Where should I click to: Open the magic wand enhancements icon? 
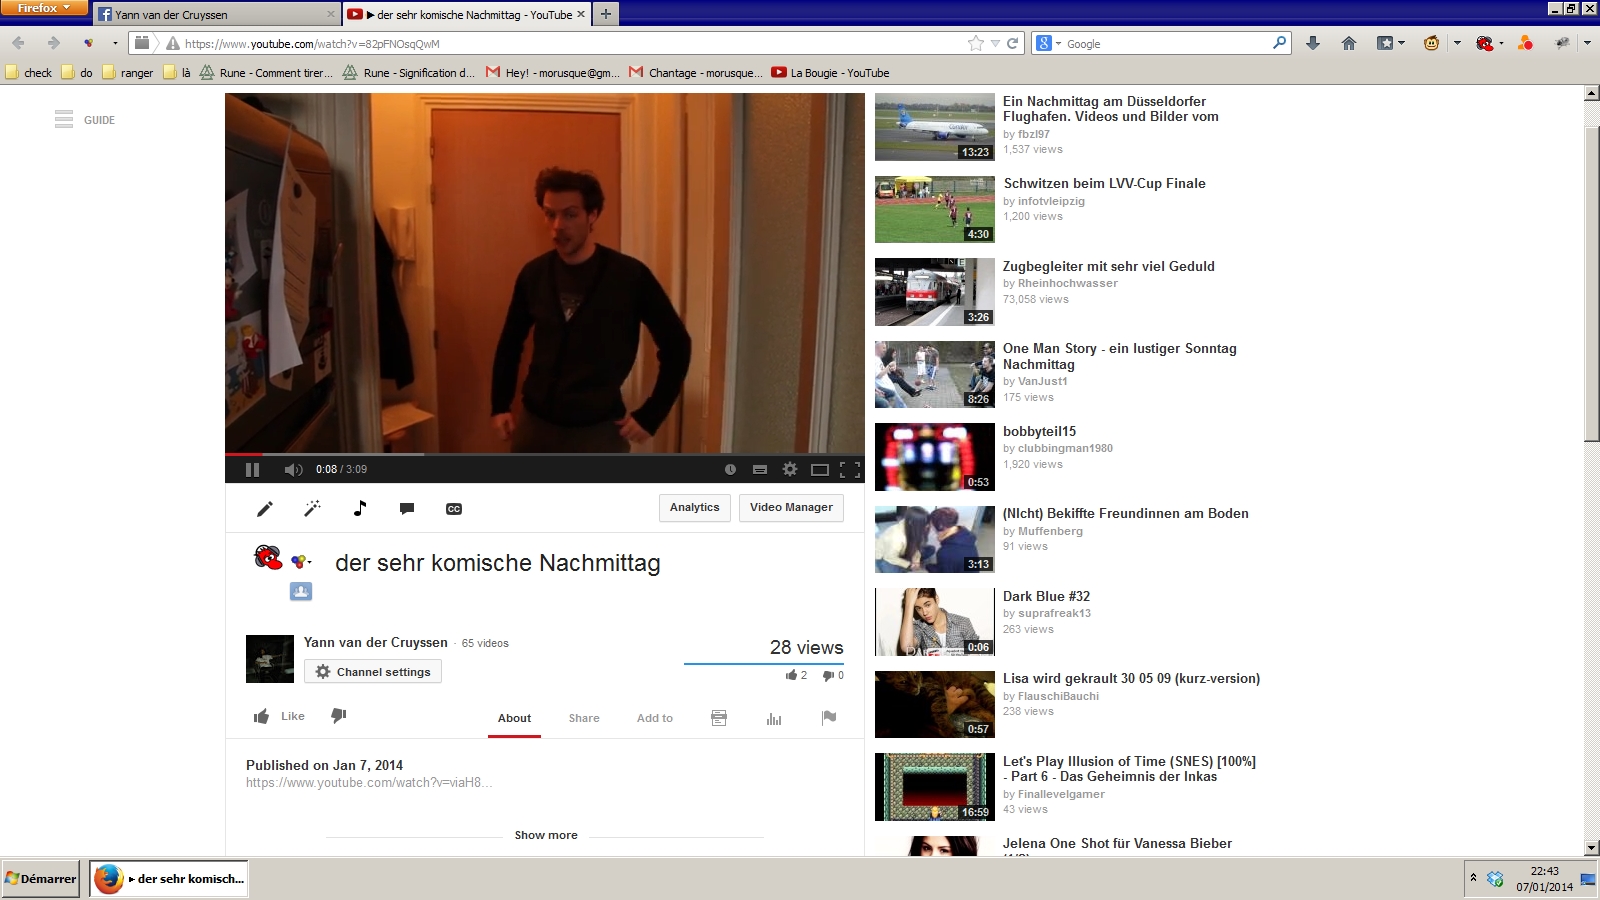312,509
